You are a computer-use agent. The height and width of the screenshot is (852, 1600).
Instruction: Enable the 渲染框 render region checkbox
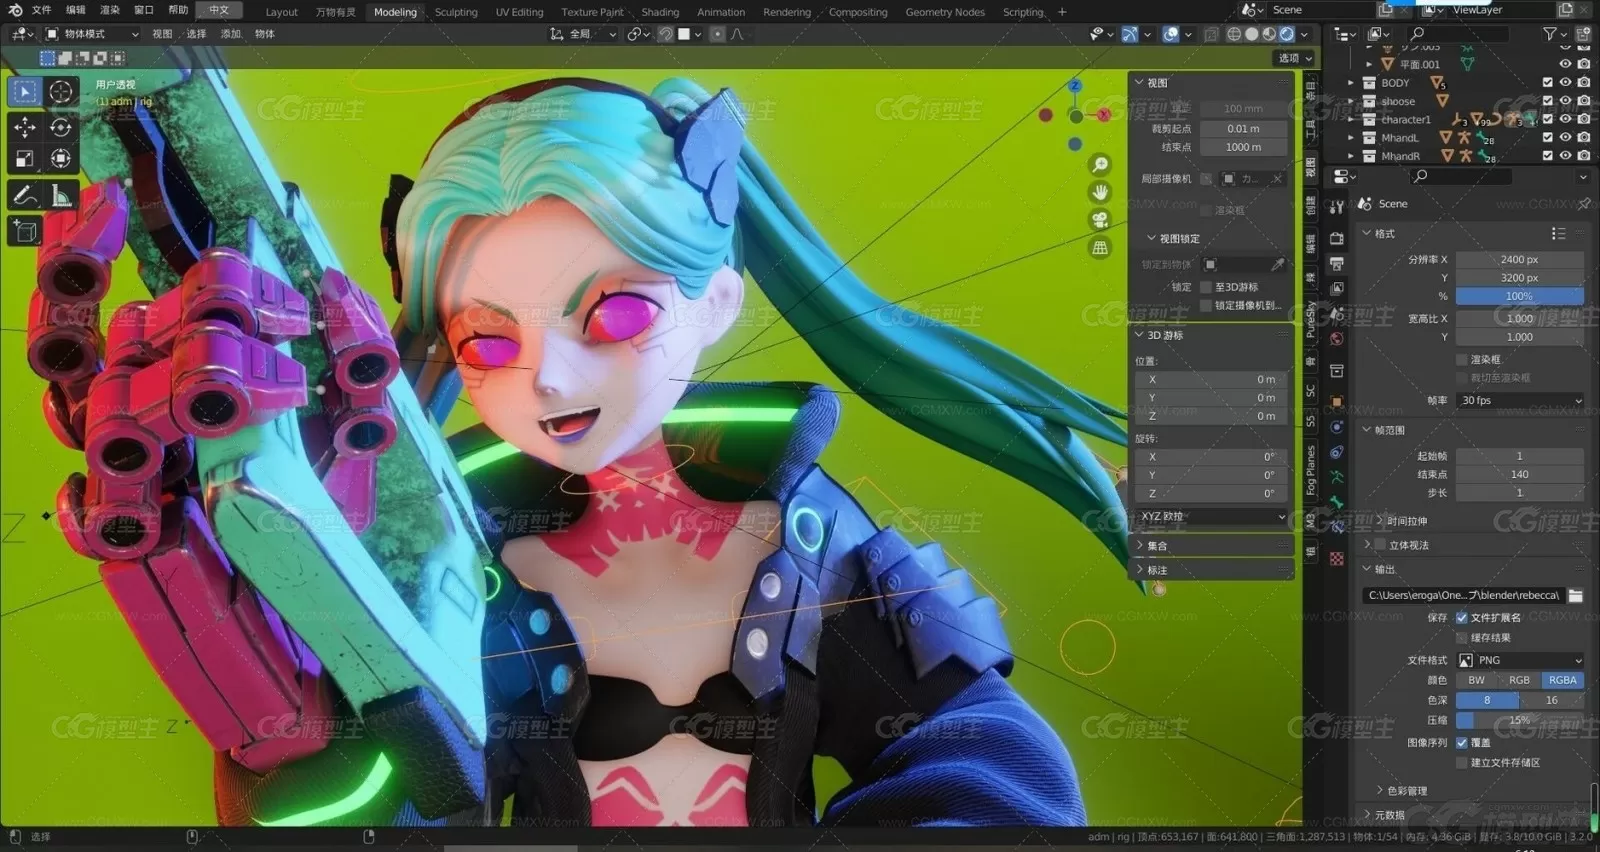1462,360
